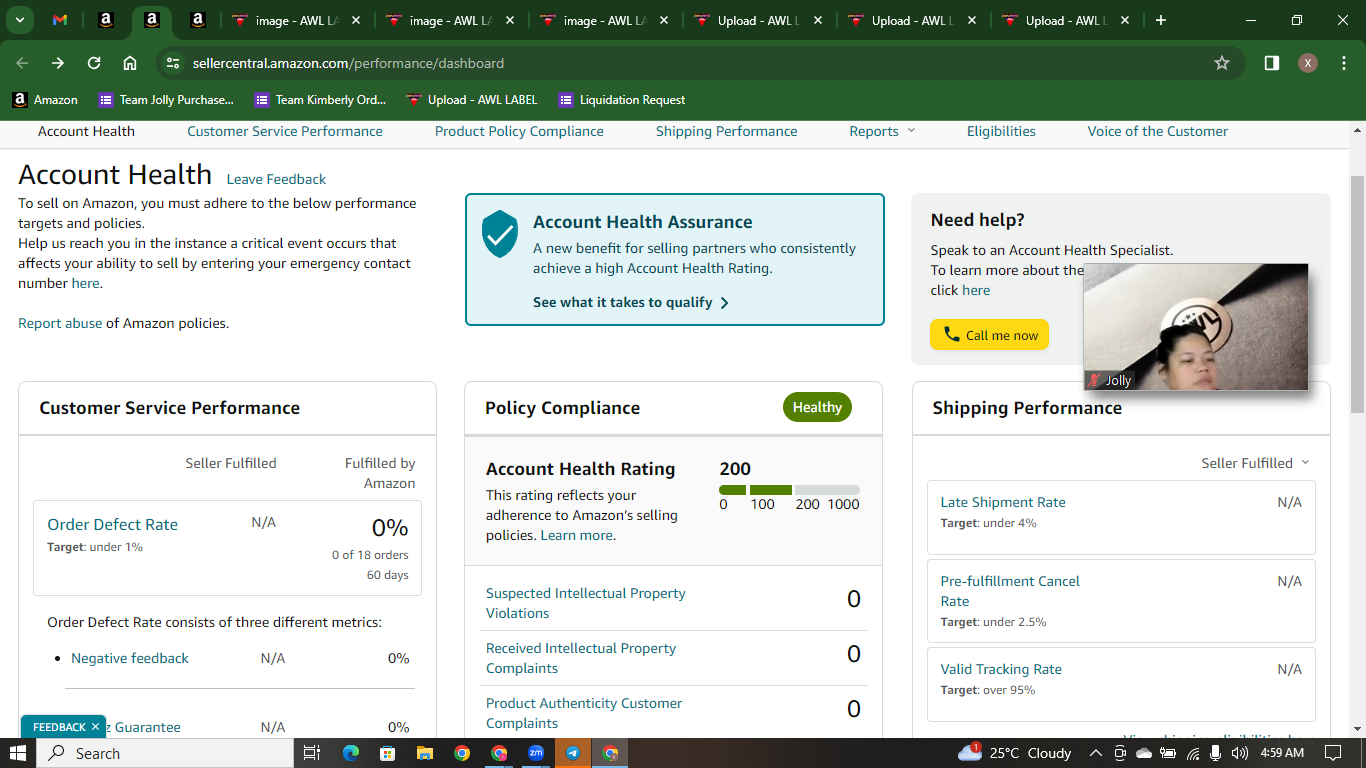Open Suspected Intellectual Property Violations link
The image size is (1366, 768).
tap(586, 603)
